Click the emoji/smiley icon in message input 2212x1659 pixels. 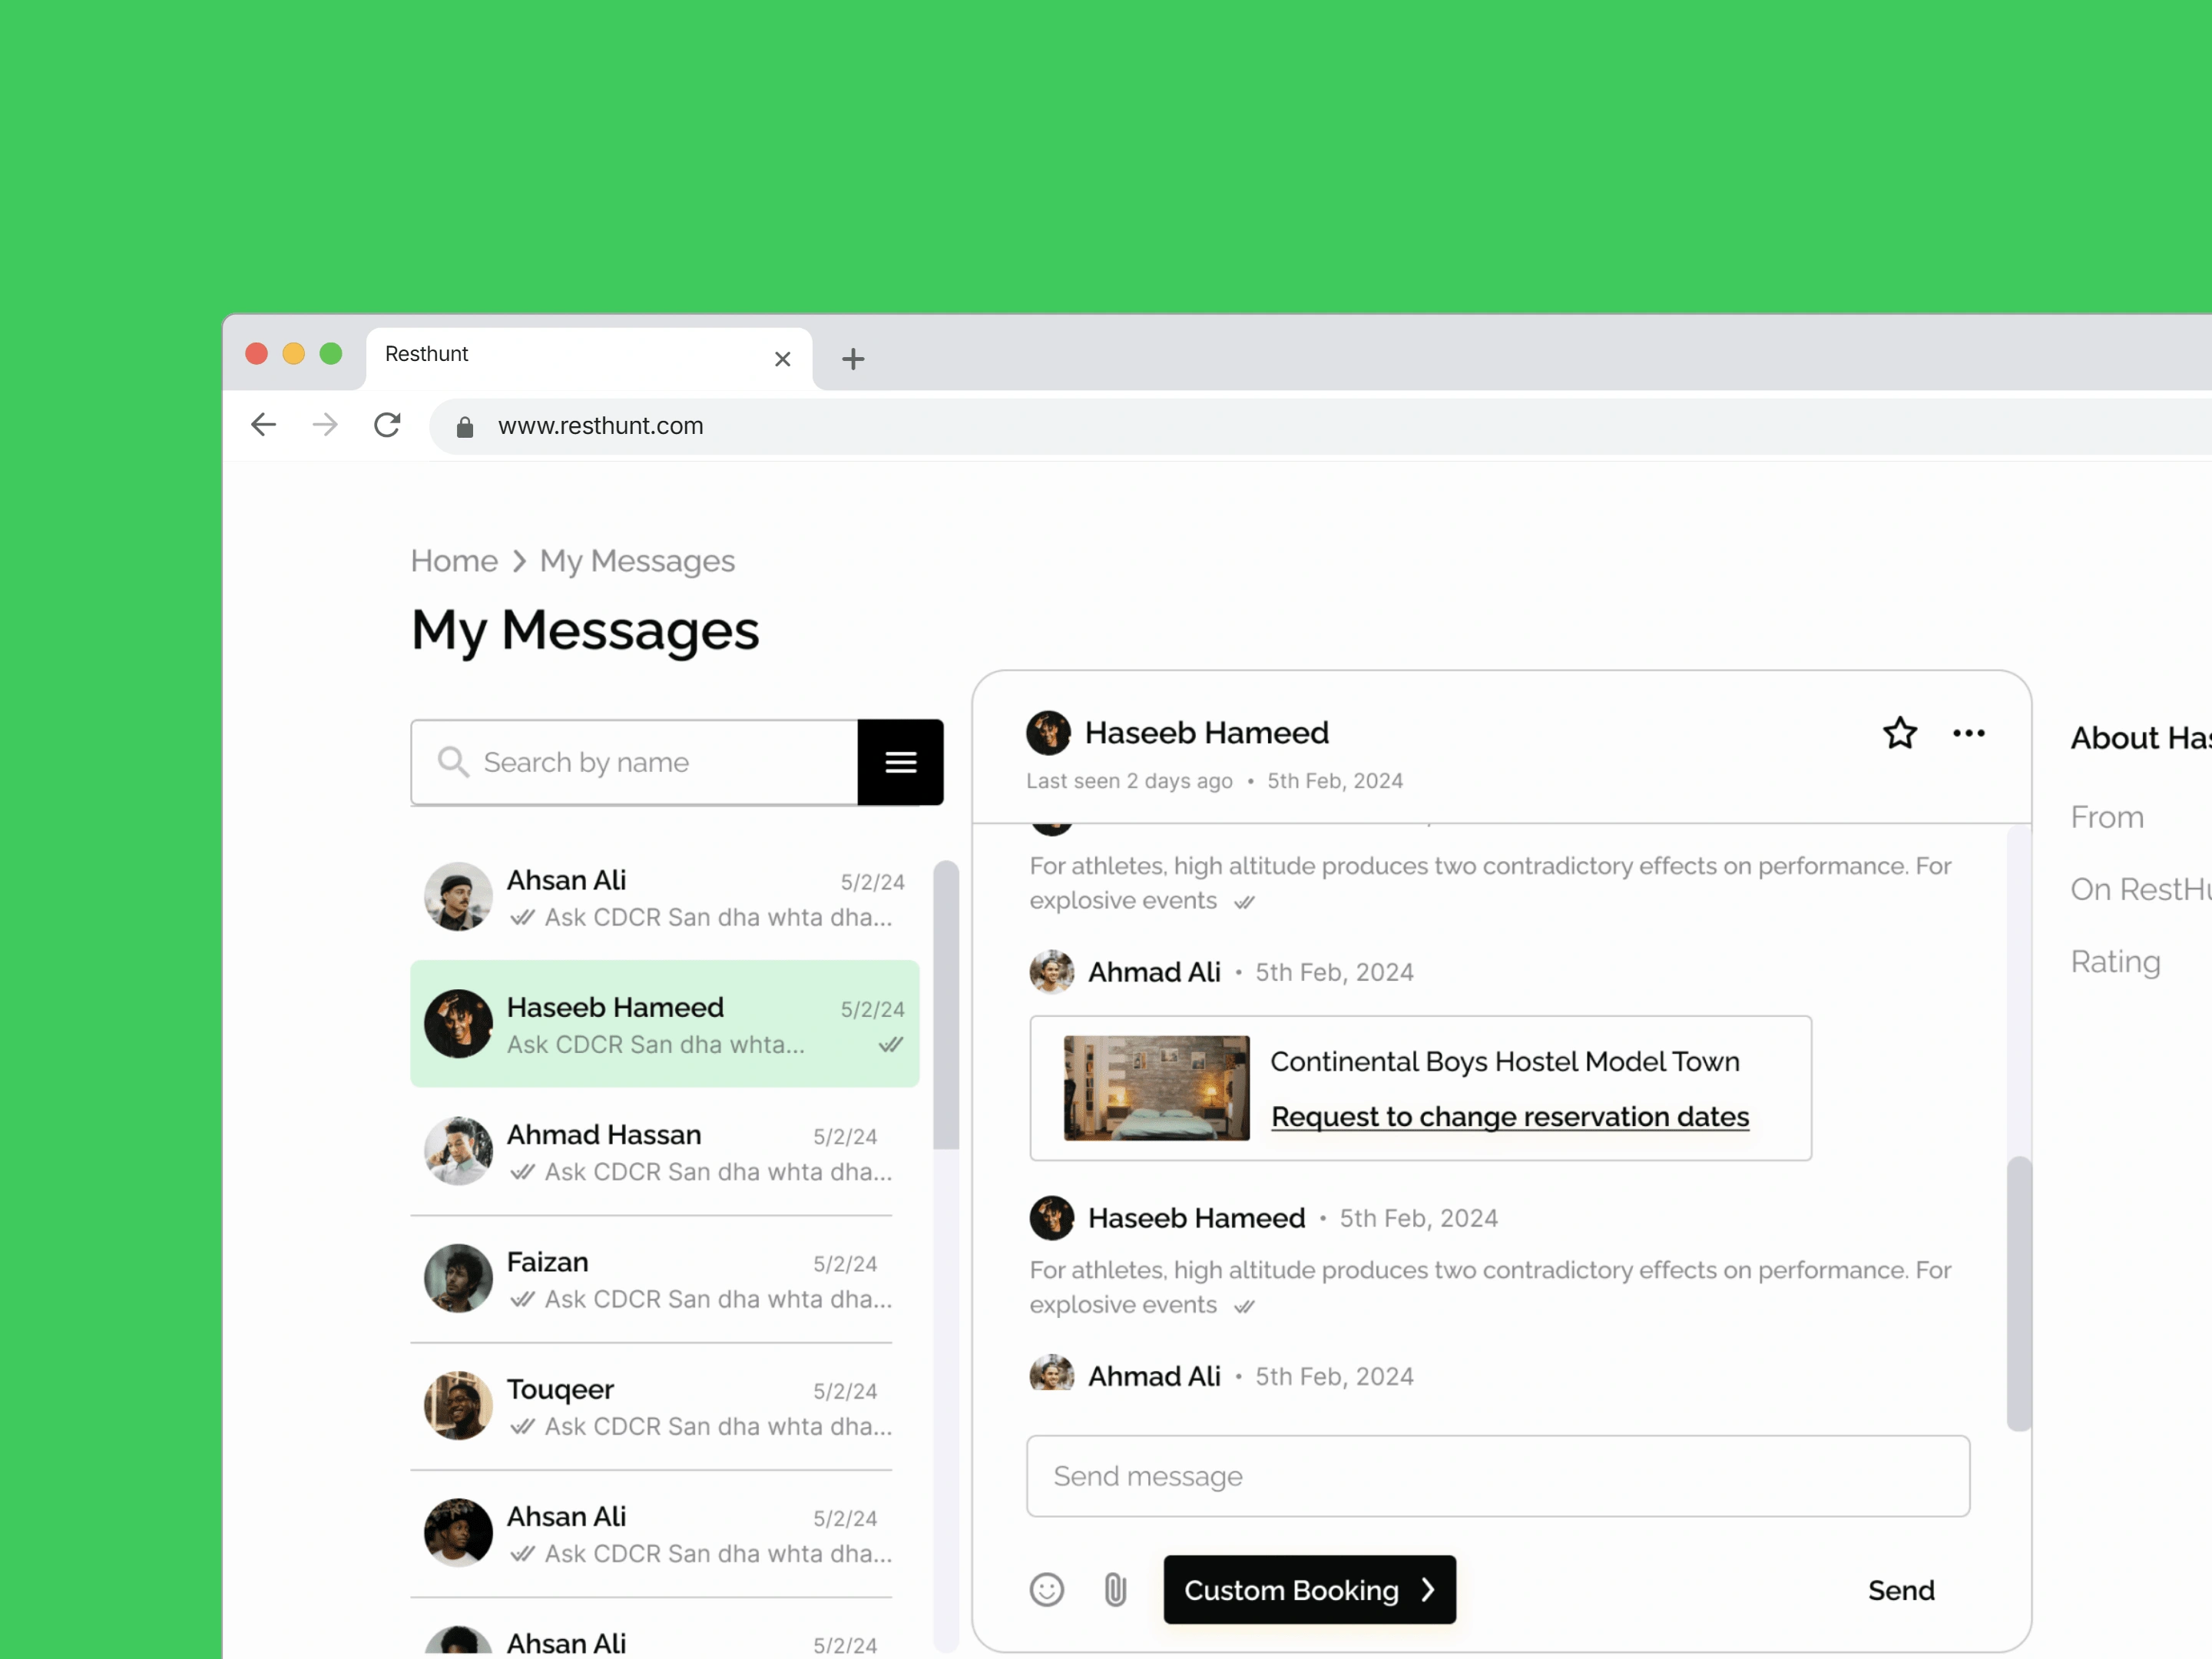tap(1045, 1589)
